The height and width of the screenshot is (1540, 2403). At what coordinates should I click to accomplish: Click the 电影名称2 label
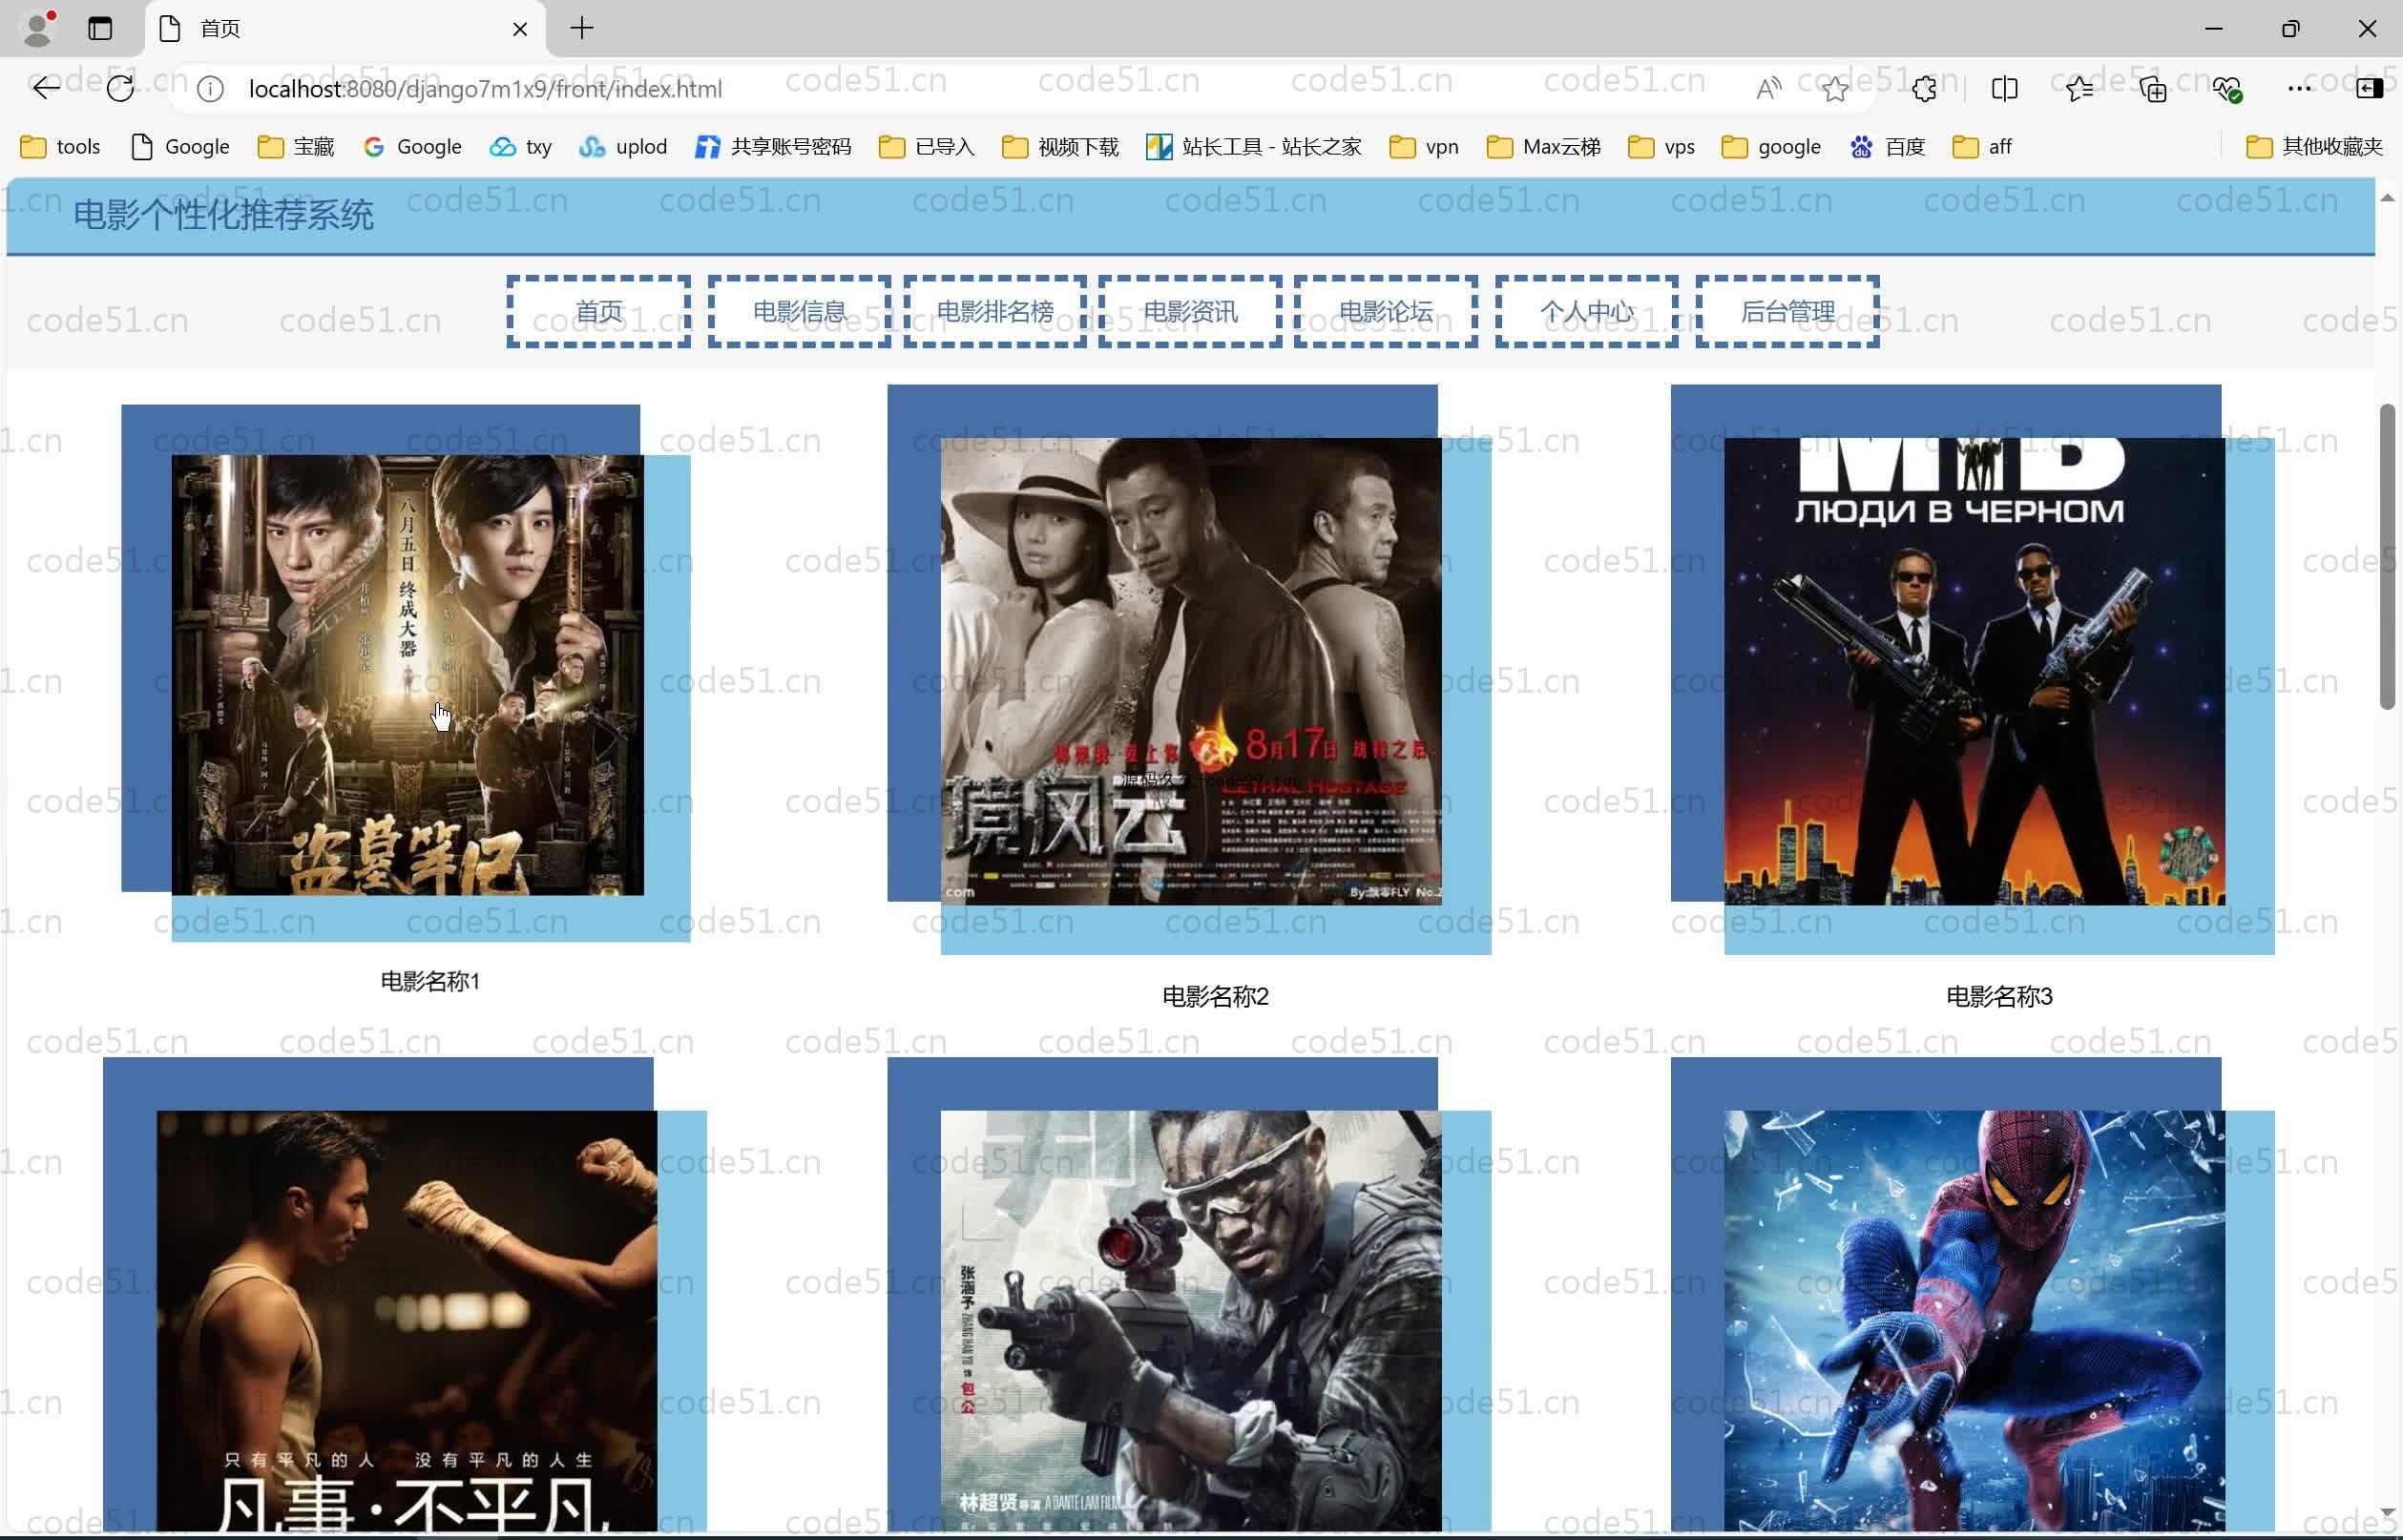pyautogui.click(x=1215, y=996)
